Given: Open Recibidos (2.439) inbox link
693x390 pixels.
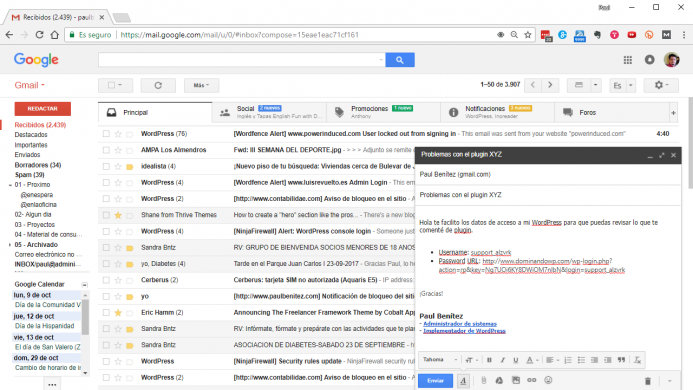Looking at the screenshot, I should click(40, 125).
